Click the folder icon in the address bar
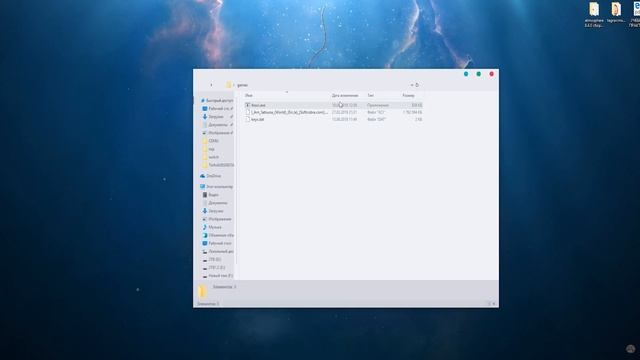 click(229, 85)
